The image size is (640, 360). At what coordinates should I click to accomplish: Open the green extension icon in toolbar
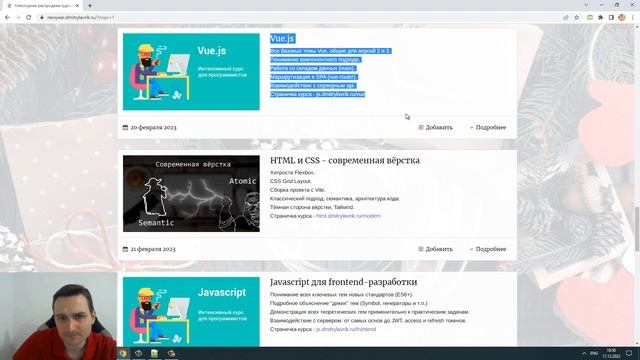590,18
